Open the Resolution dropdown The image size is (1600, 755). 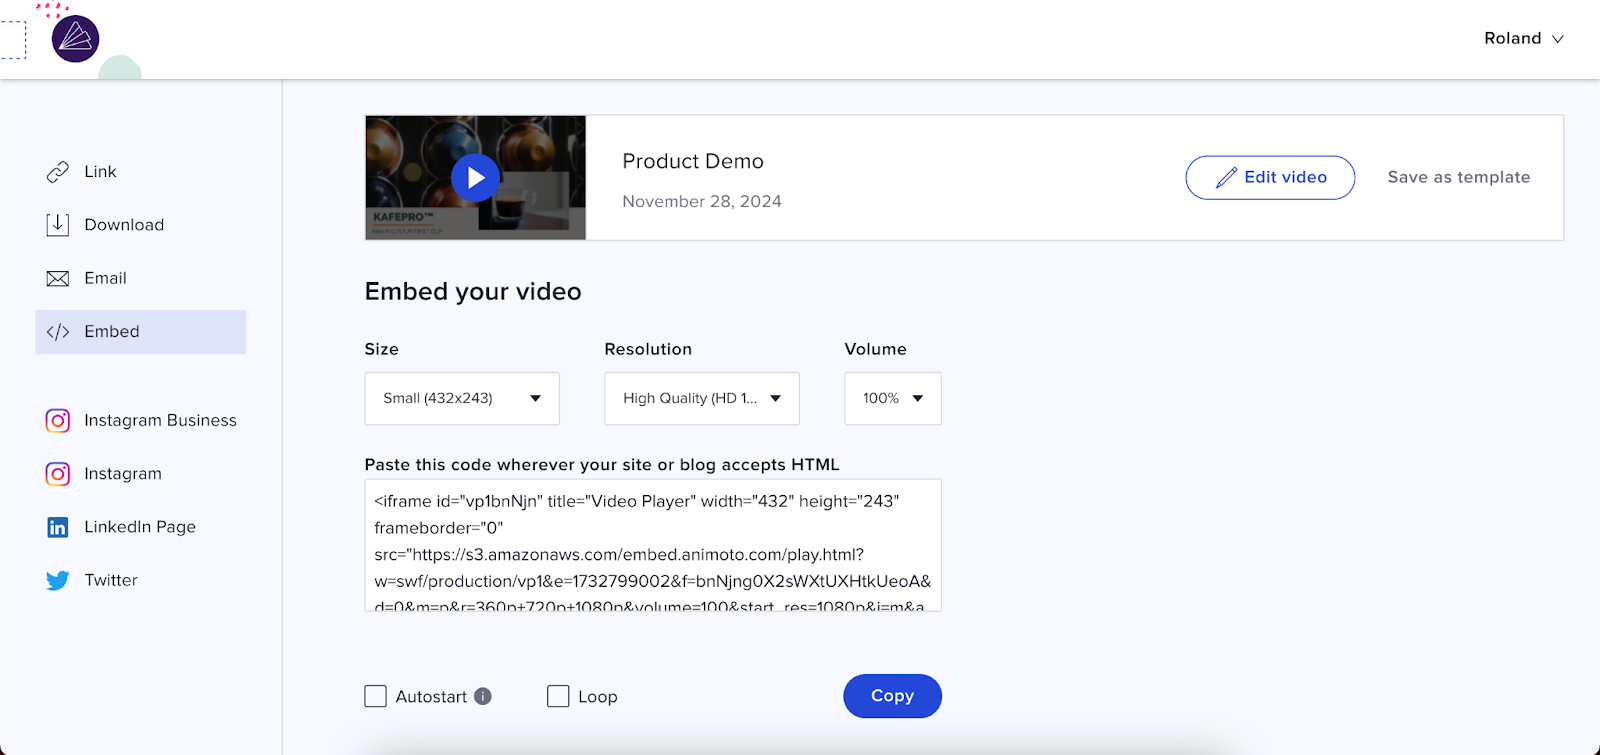coord(702,398)
